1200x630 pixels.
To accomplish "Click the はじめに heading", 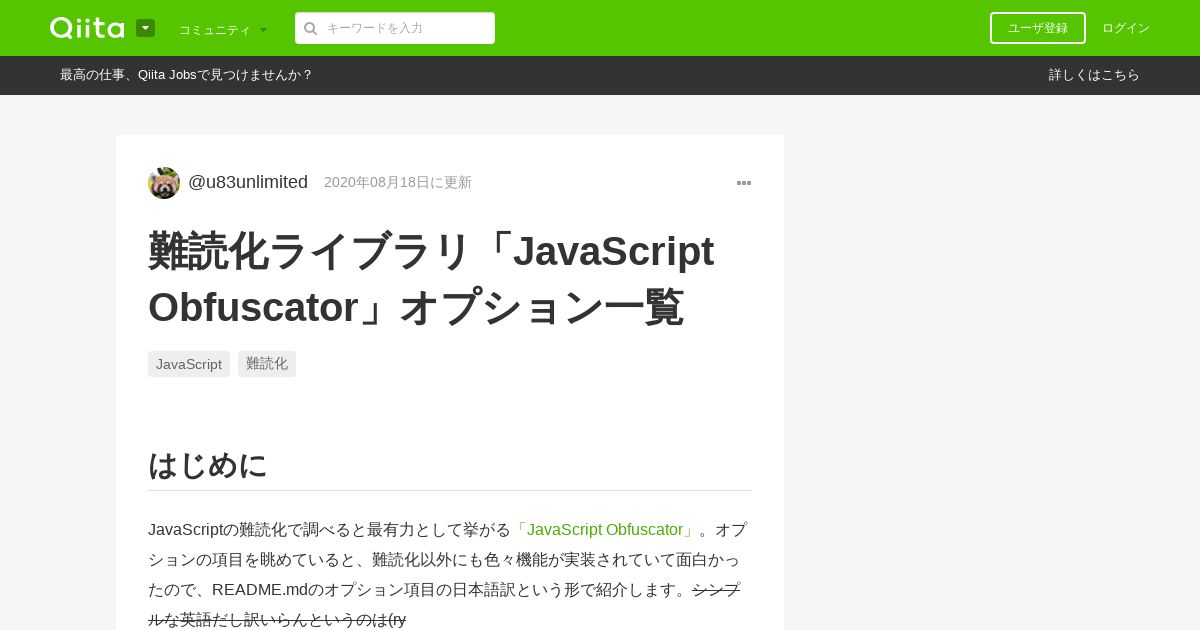I will [208, 465].
